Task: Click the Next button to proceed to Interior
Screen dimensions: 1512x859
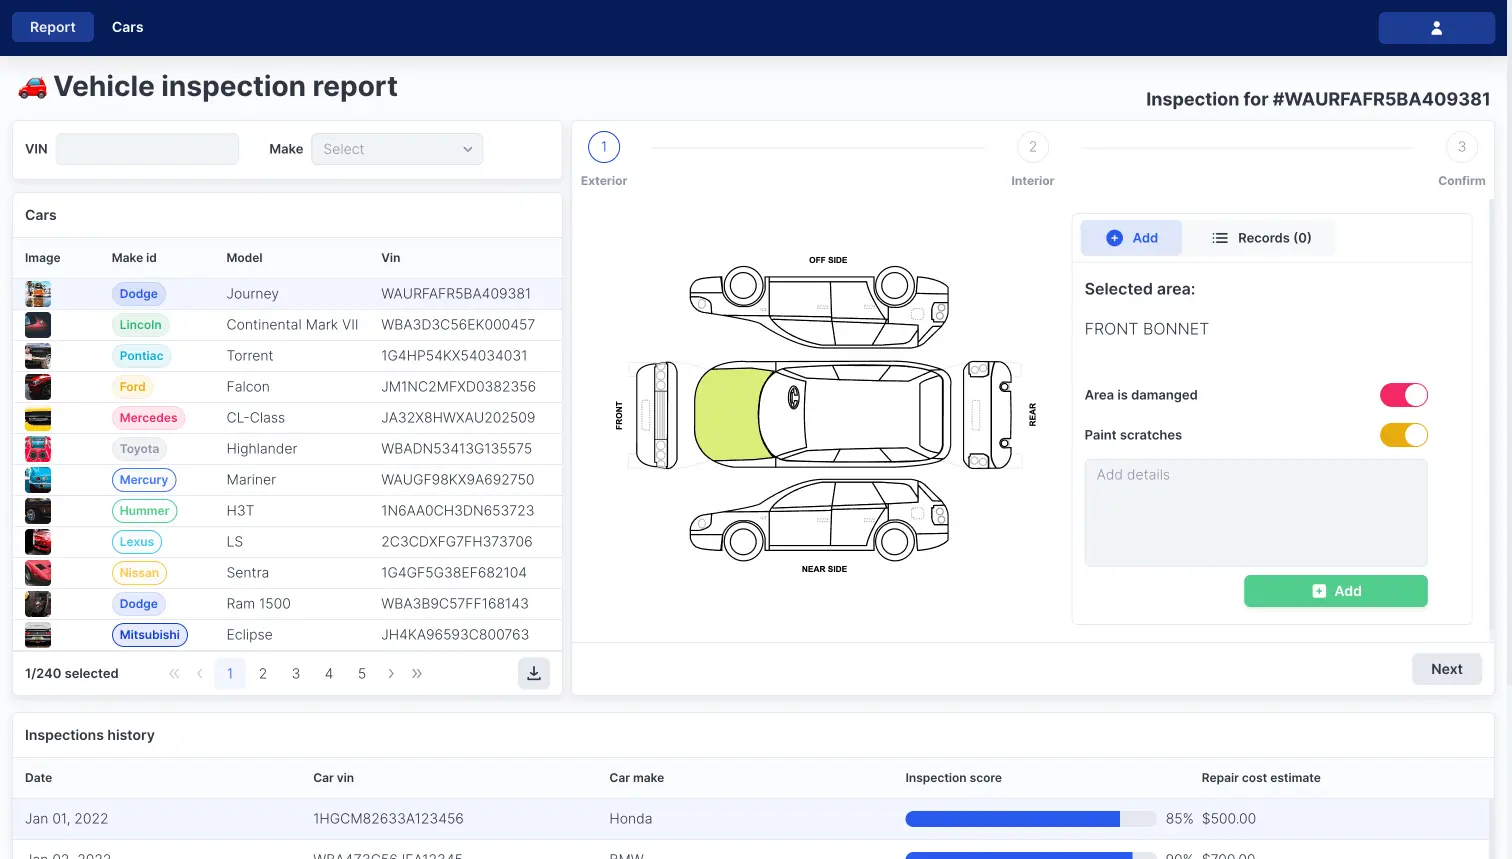Action: pos(1446,668)
